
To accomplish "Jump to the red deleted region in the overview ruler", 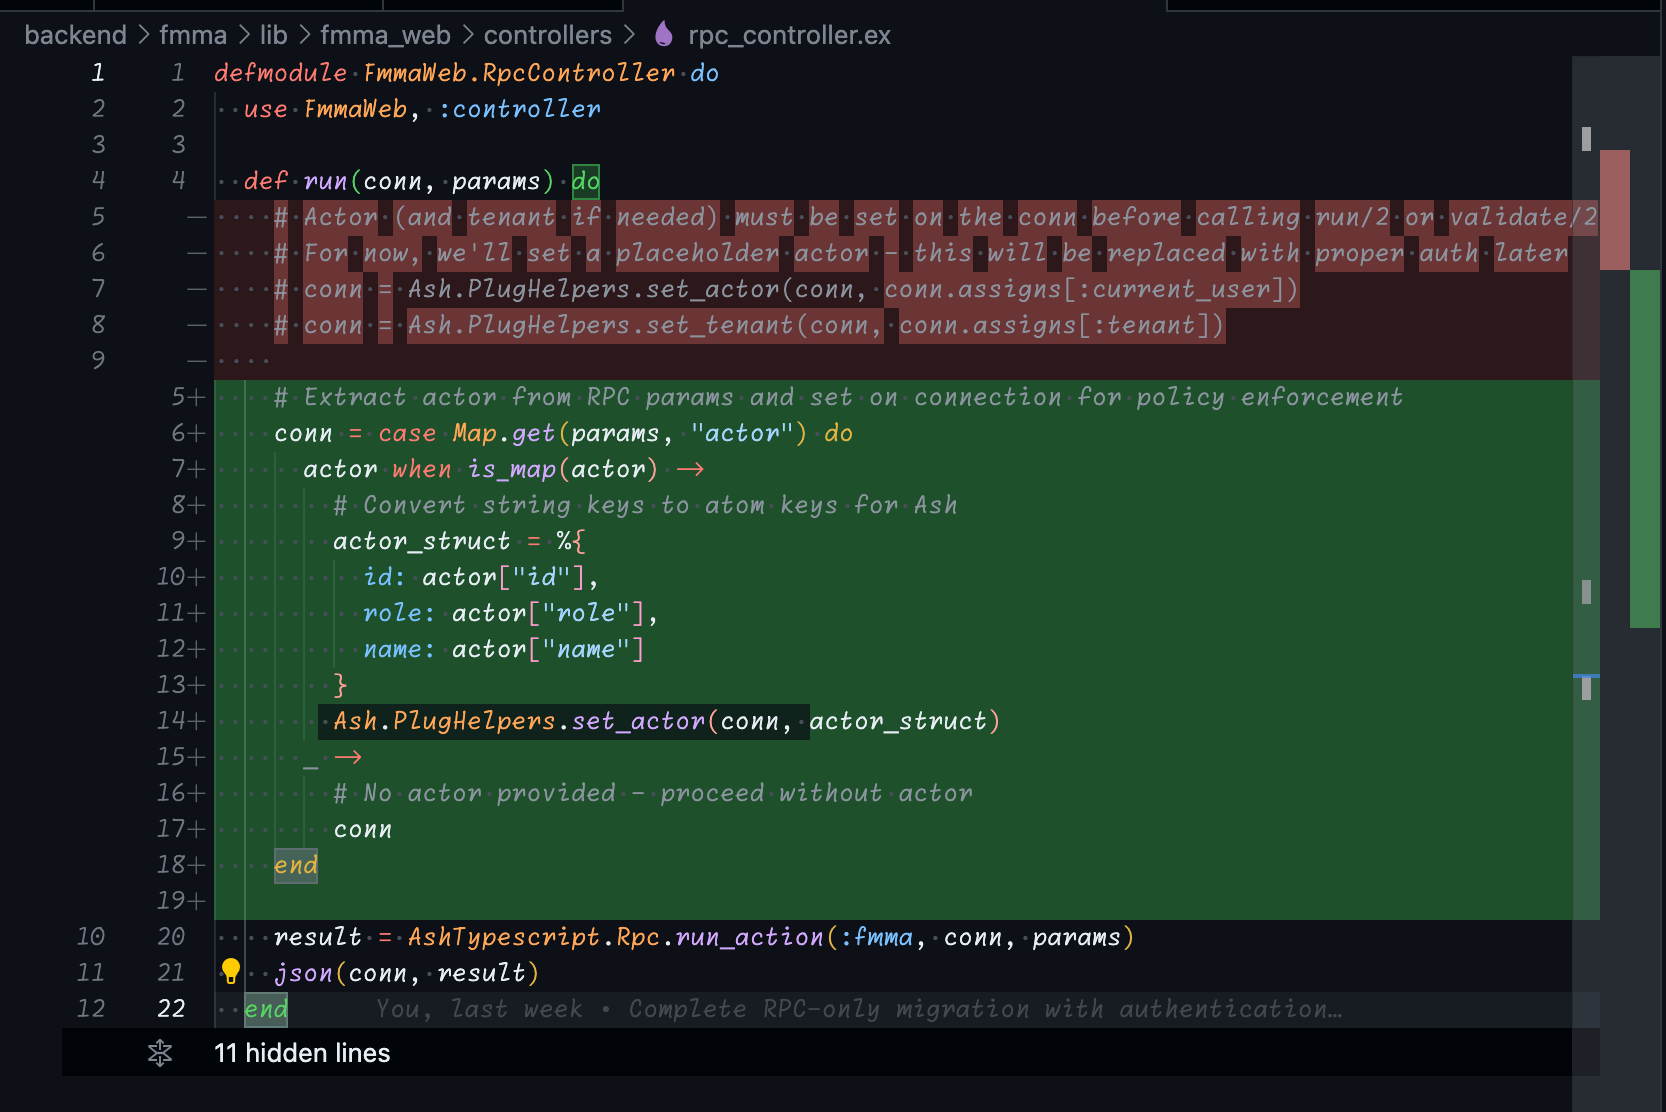I will pos(1614,210).
